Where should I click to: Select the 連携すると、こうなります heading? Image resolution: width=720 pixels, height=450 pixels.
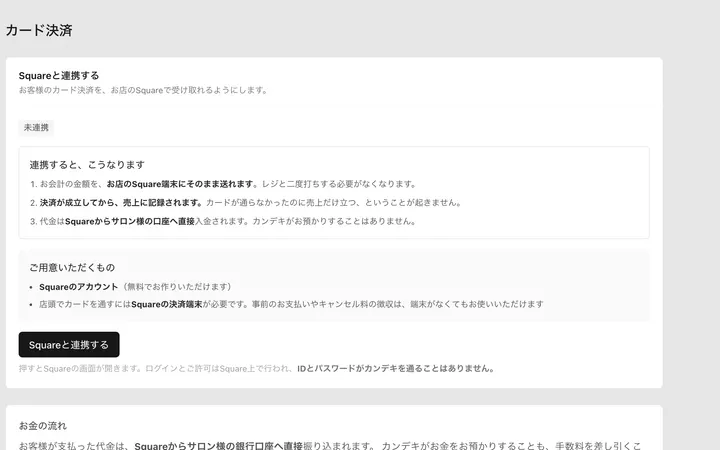coord(87,164)
